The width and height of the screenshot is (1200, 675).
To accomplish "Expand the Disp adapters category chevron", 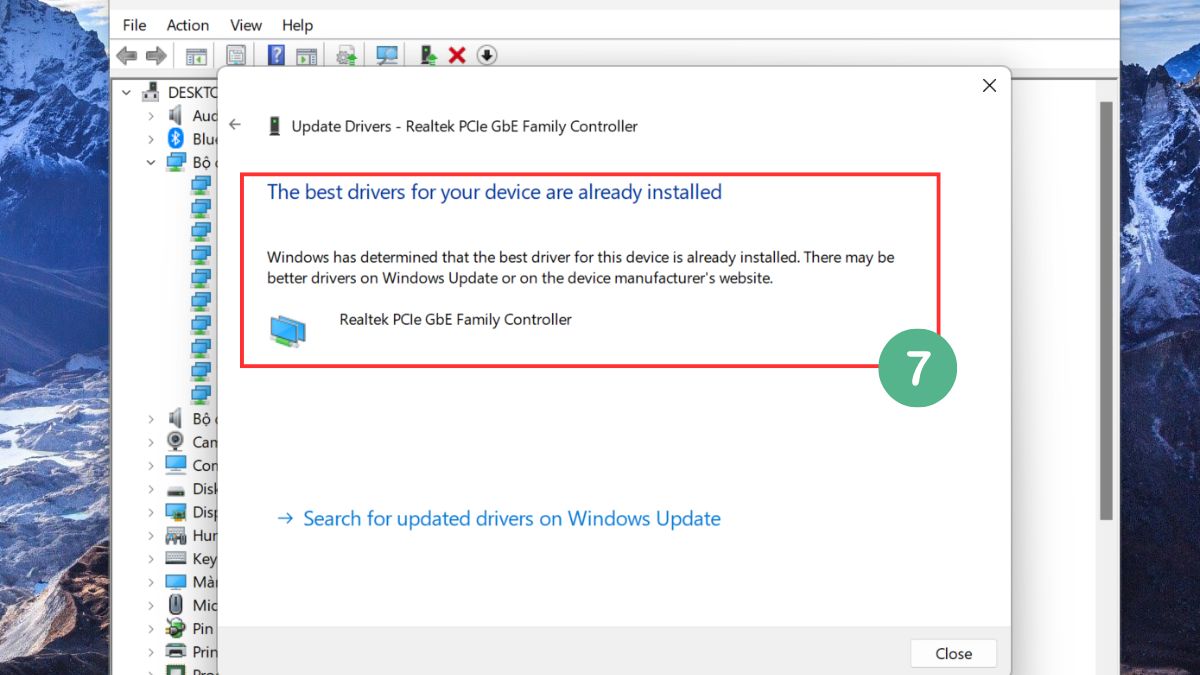I will [151, 512].
